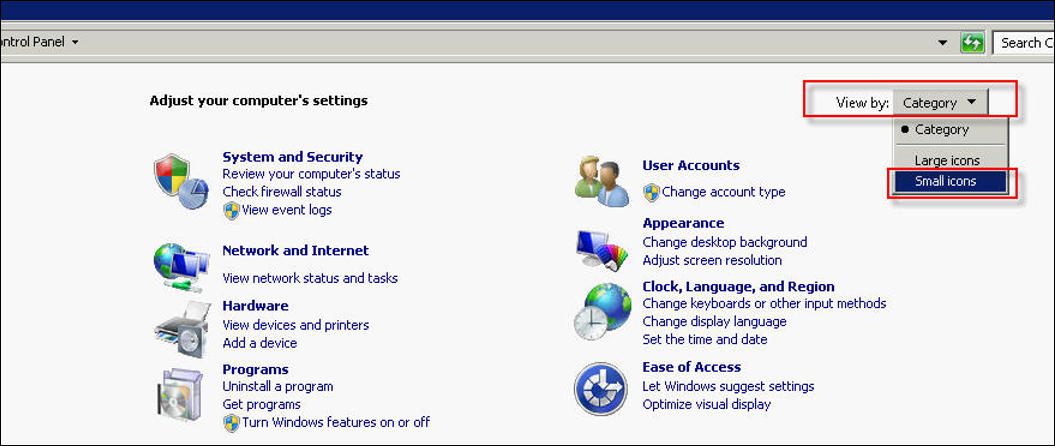Screen dimensions: 1055x446
Task: Click Change account type link
Action: (723, 192)
